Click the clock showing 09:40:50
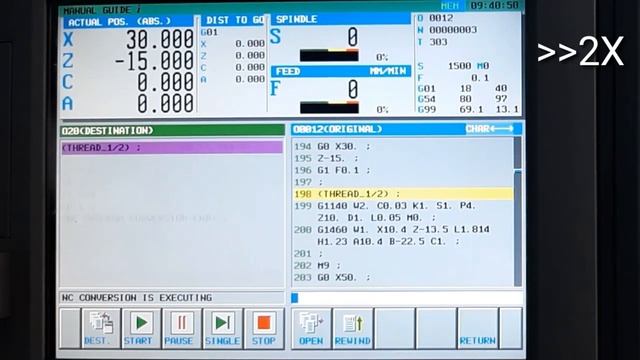This screenshot has height=360, width=640. point(494,5)
